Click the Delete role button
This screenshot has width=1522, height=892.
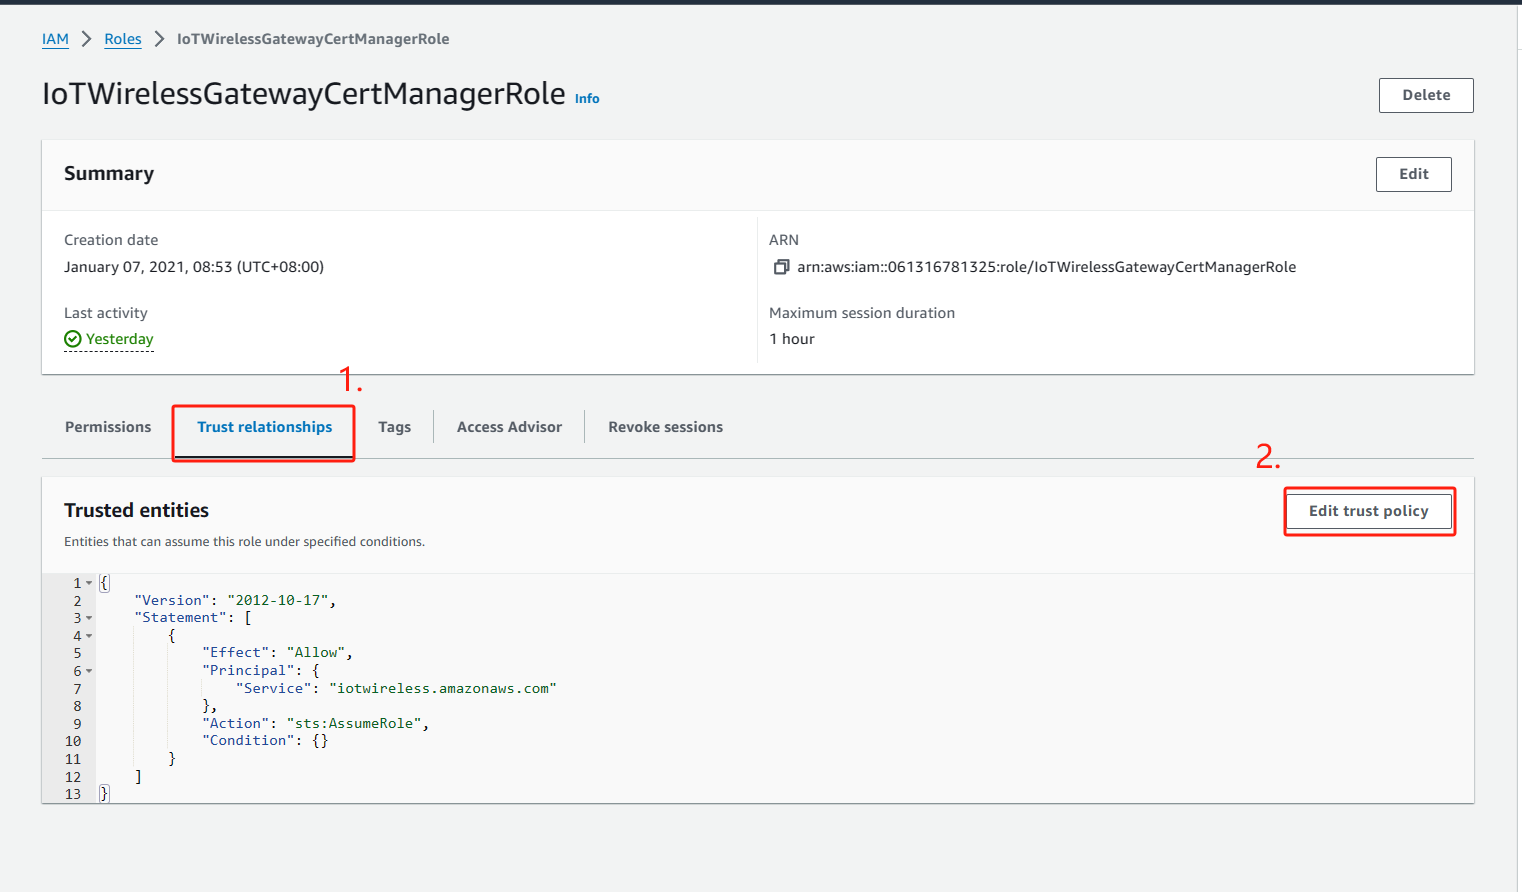[x=1426, y=95]
